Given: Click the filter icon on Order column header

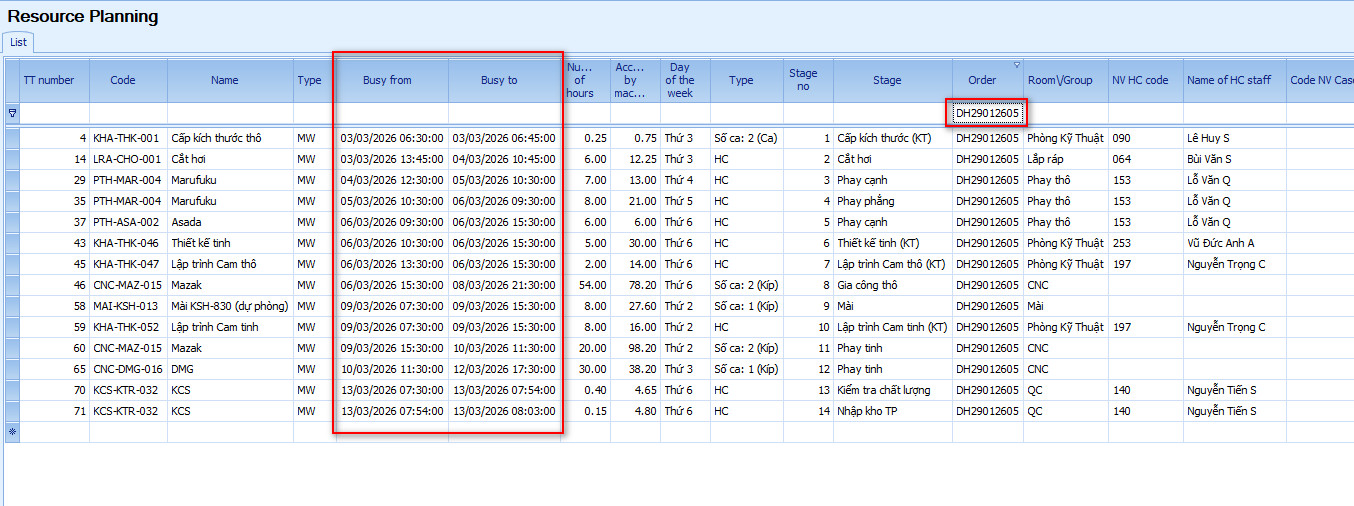Looking at the screenshot, I should click(1016, 65).
